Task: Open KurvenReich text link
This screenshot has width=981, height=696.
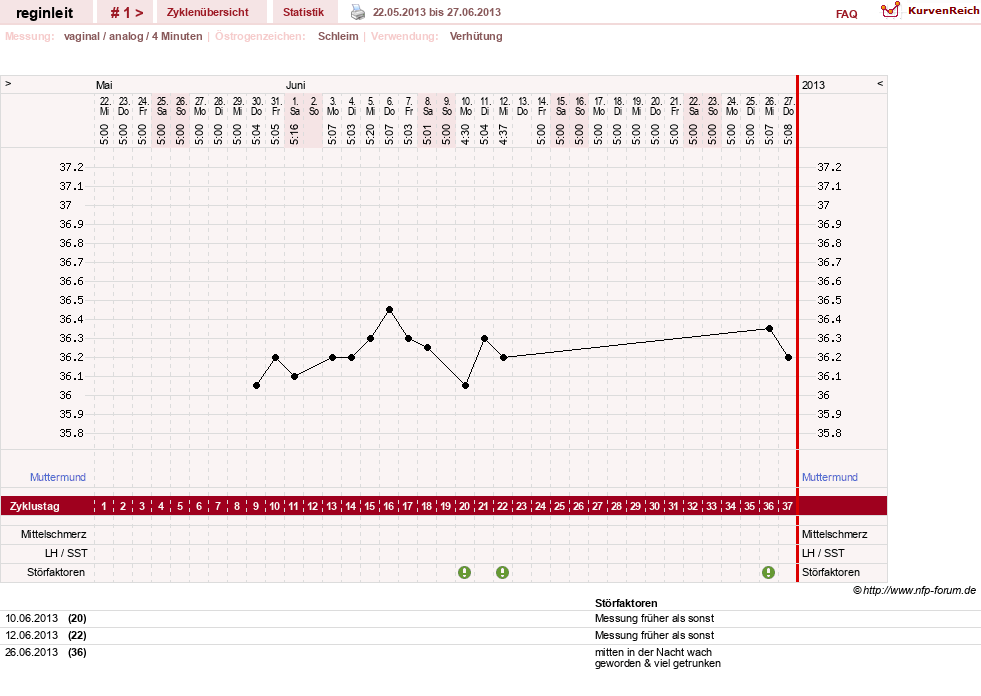Action: click(943, 11)
